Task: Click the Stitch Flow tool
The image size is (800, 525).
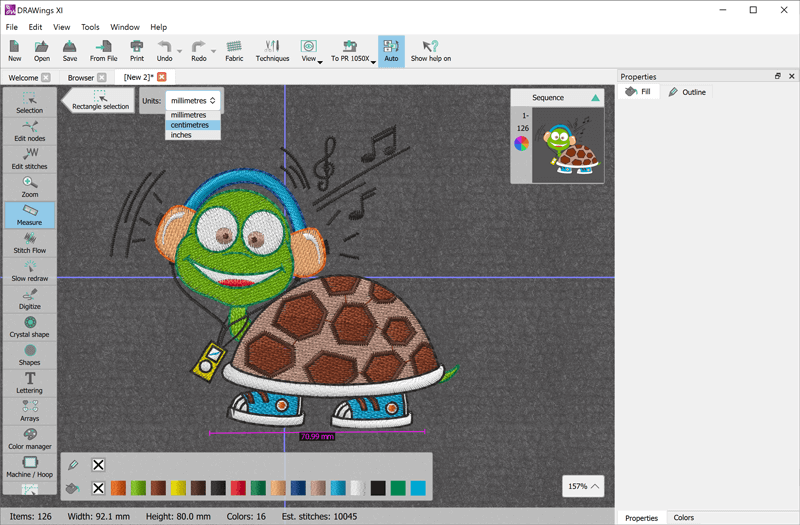Action: click(29, 243)
